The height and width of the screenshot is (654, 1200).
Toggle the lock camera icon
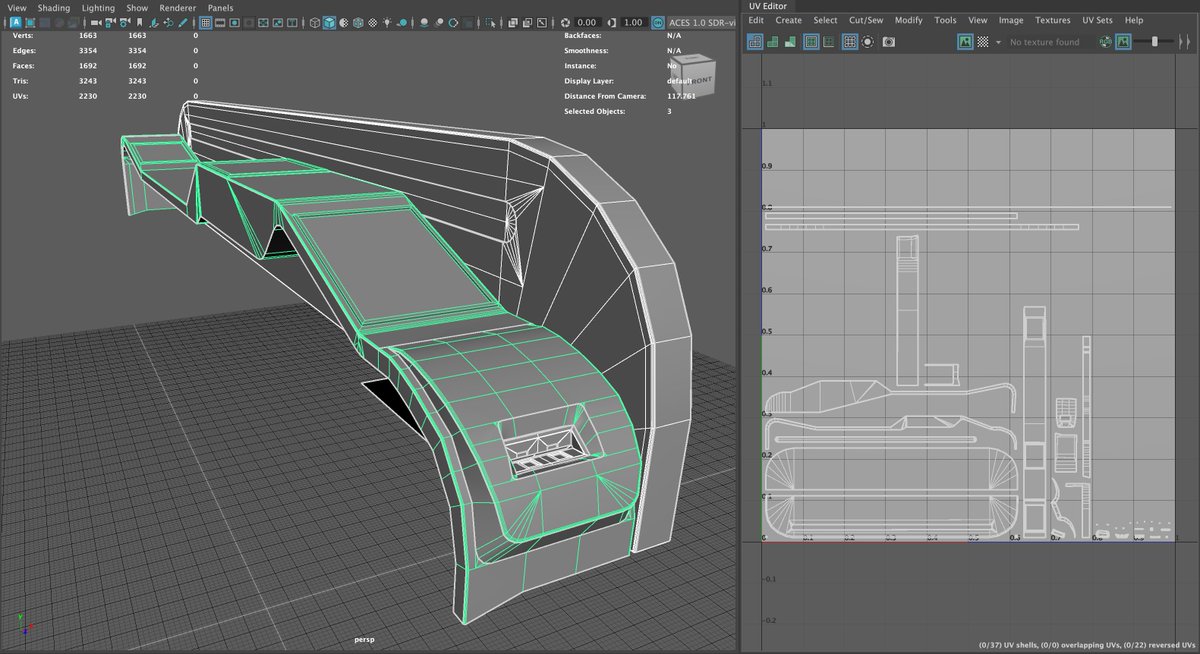click(109, 22)
